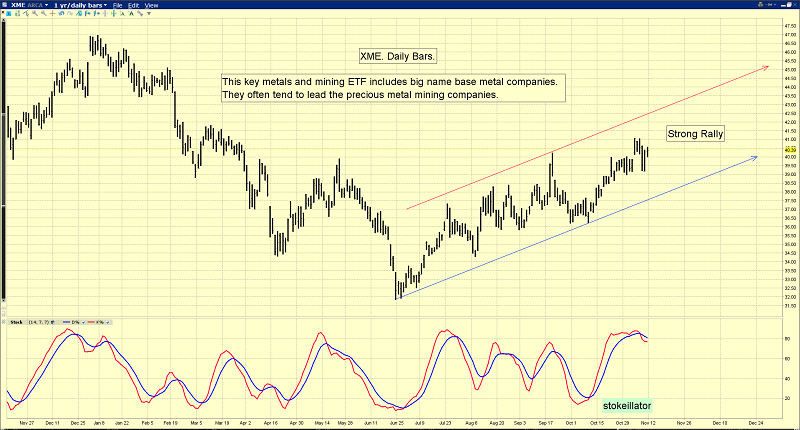Open the Edit menu
This screenshot has width=800, height=430.
pos(133,5)
